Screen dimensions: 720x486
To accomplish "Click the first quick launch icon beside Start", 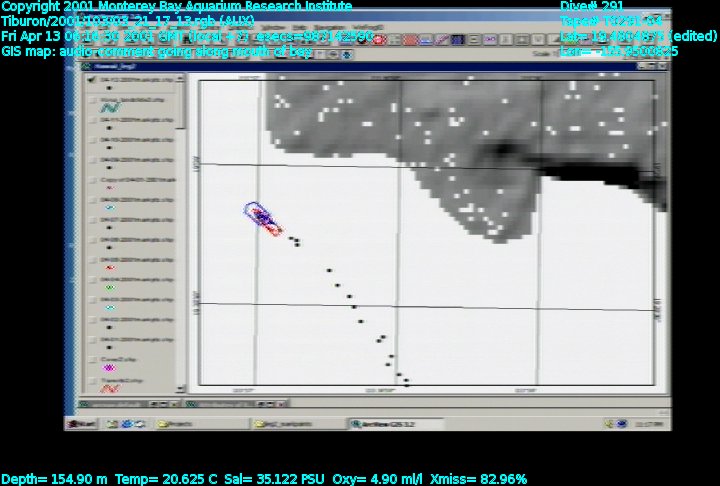I will pos(110,424).
